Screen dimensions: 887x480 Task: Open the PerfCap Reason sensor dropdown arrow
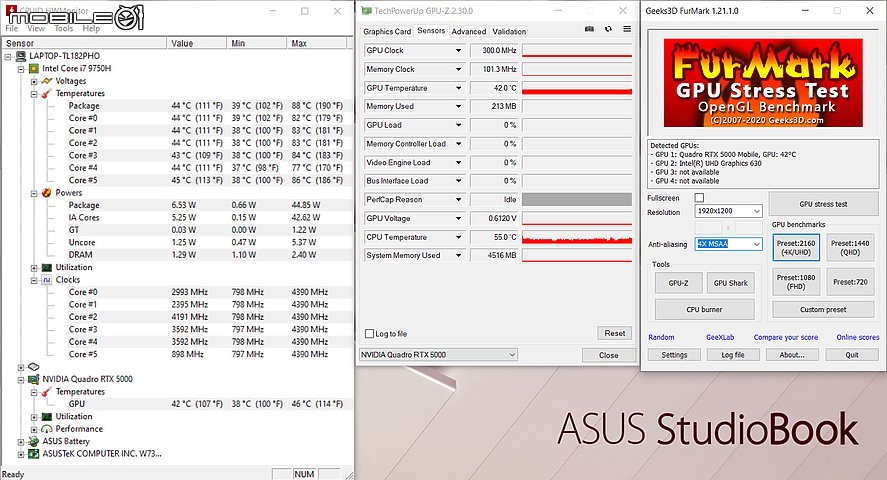458,200
